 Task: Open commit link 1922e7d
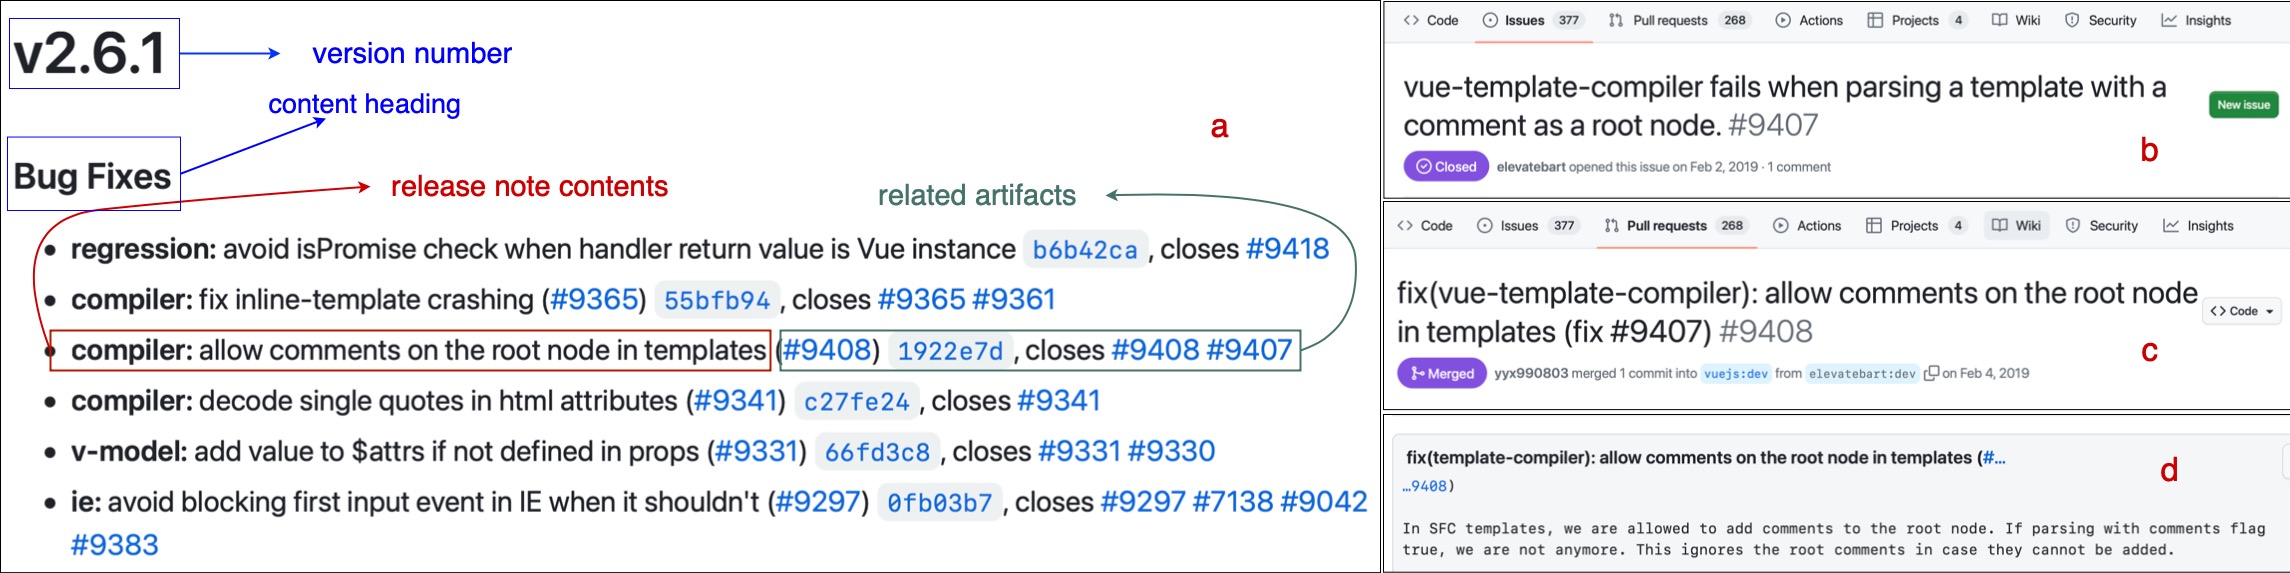pos(949,351)
